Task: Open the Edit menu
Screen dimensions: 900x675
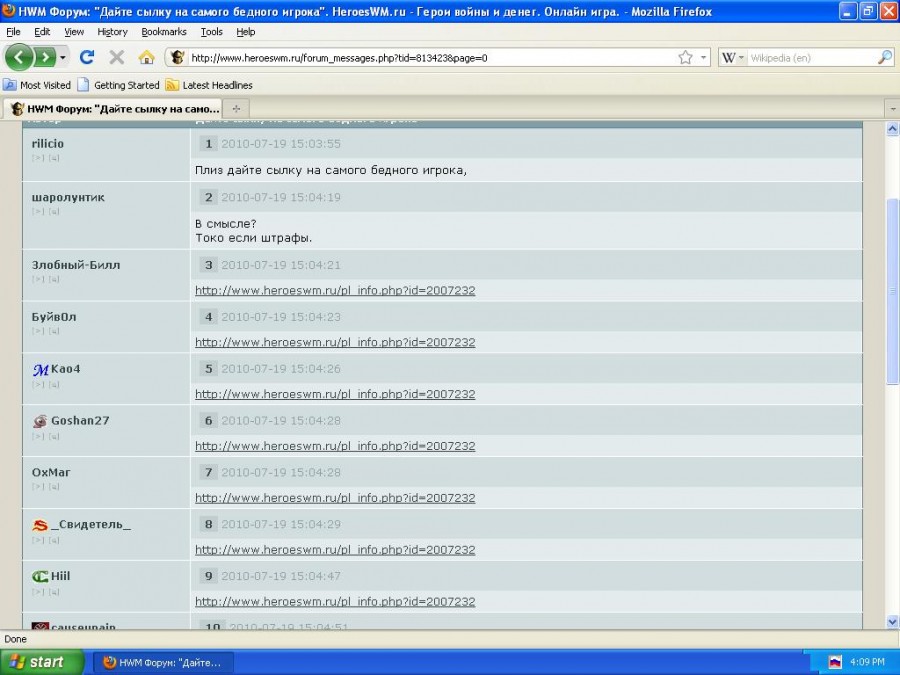Action: (42, 32)
